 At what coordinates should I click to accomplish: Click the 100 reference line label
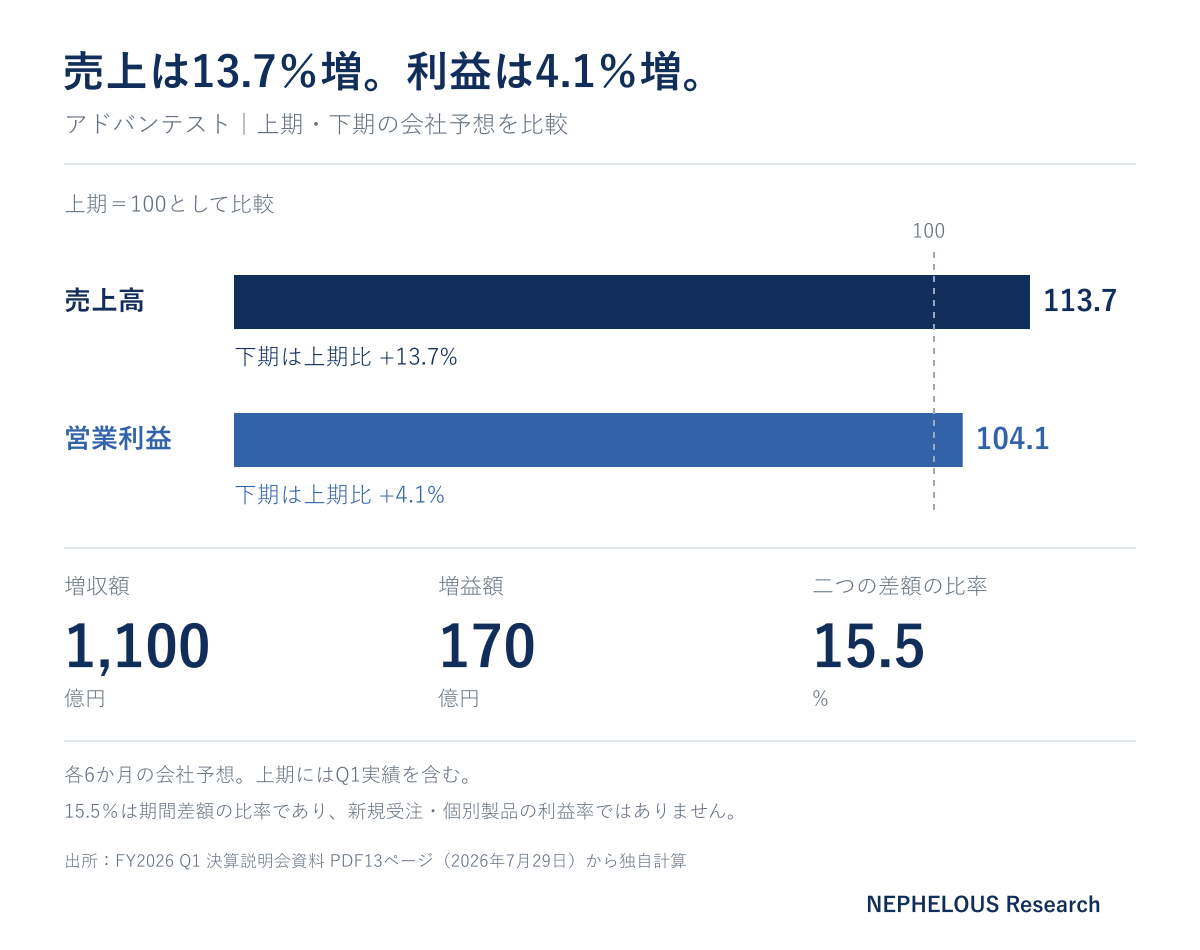(928, 231)
